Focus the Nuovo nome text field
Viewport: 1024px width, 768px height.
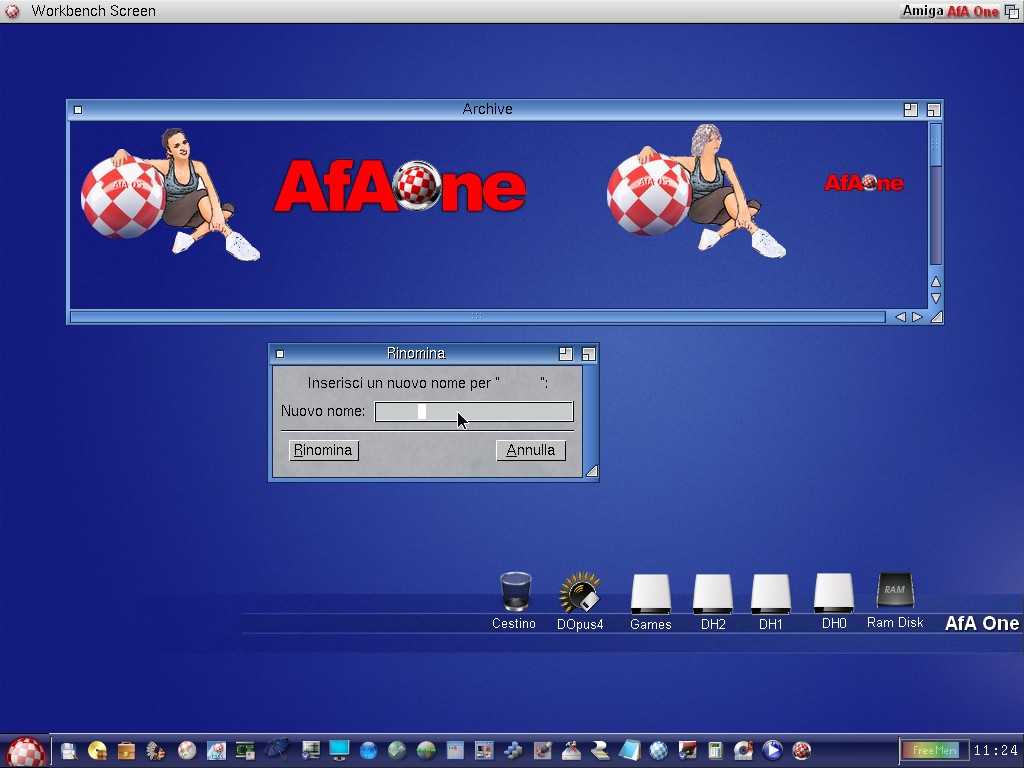point(473,412)
